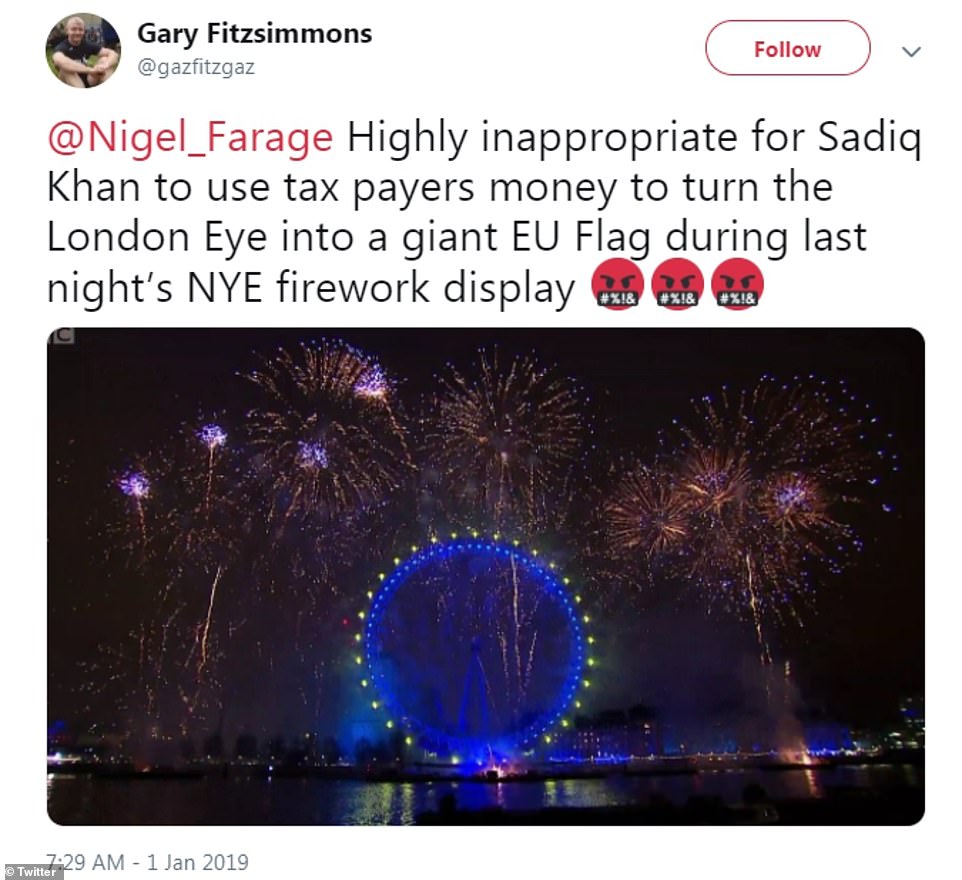Screen dimensions: 962x880
Task: Select the tweet text mentioning Sadiq Khan
Action: pos(485,212)
